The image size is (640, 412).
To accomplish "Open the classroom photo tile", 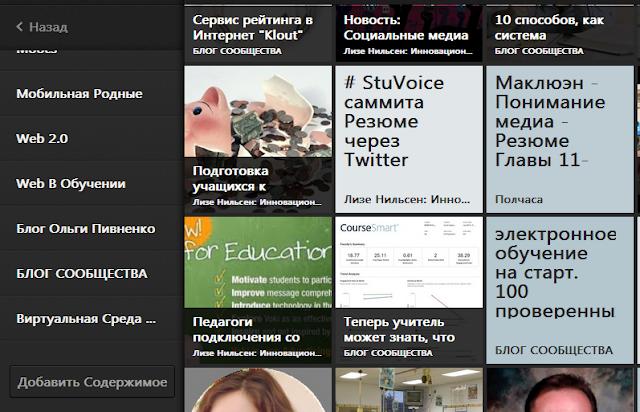I will click(409, 390).
